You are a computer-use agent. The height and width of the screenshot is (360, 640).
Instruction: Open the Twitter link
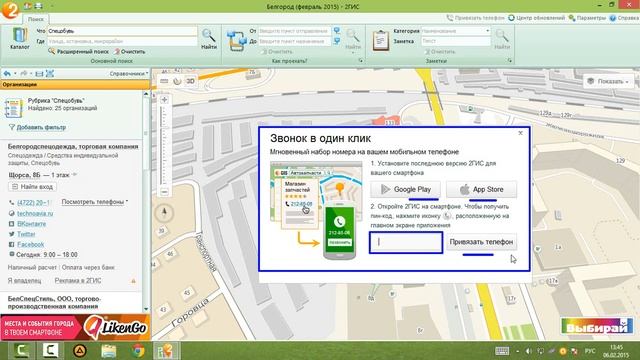pos(26,234)
